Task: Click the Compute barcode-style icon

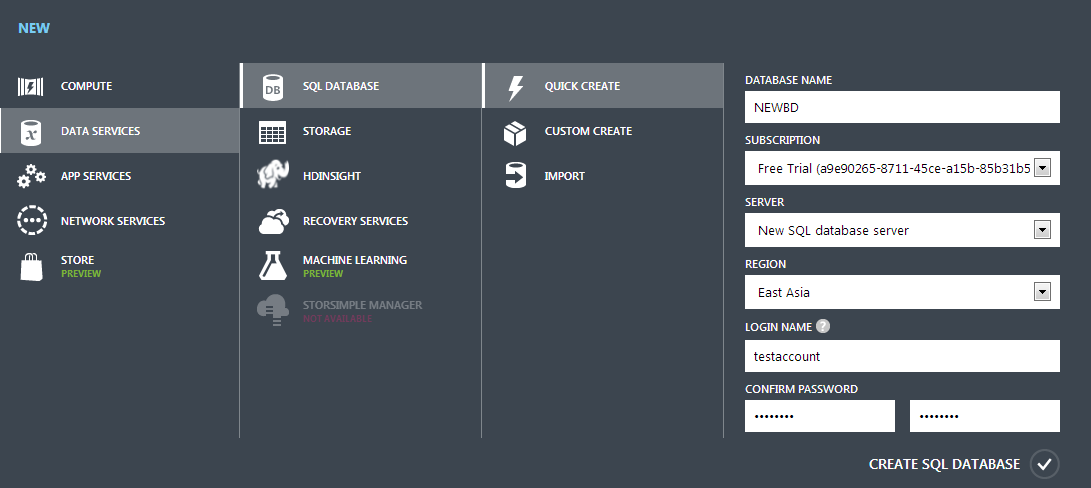Action: pos(31,86)
